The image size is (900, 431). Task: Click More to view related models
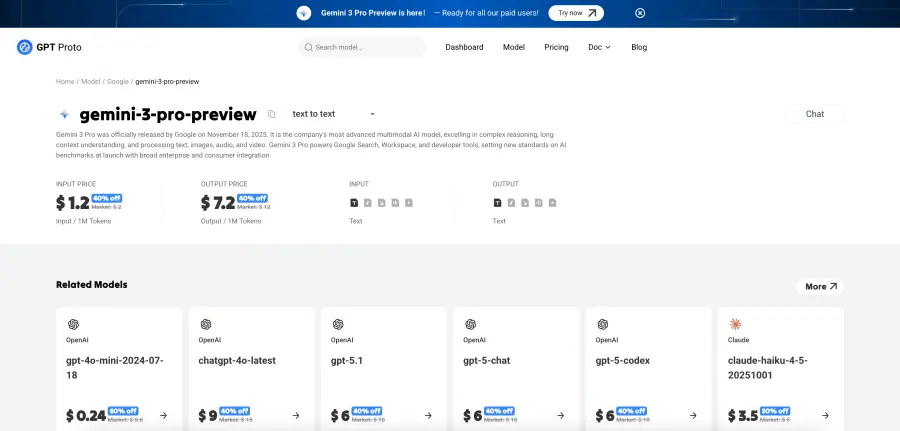click(x=820, y=286)
